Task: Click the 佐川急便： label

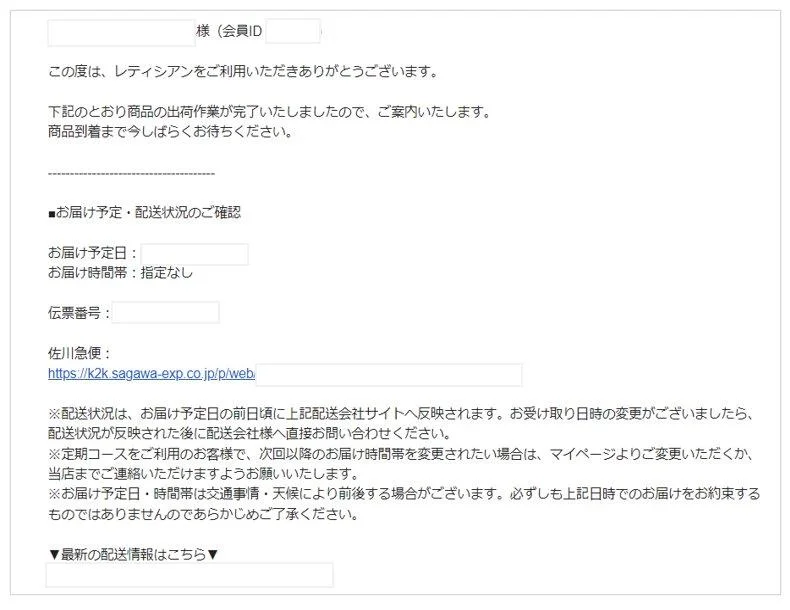Action: (x=80, y=354)
